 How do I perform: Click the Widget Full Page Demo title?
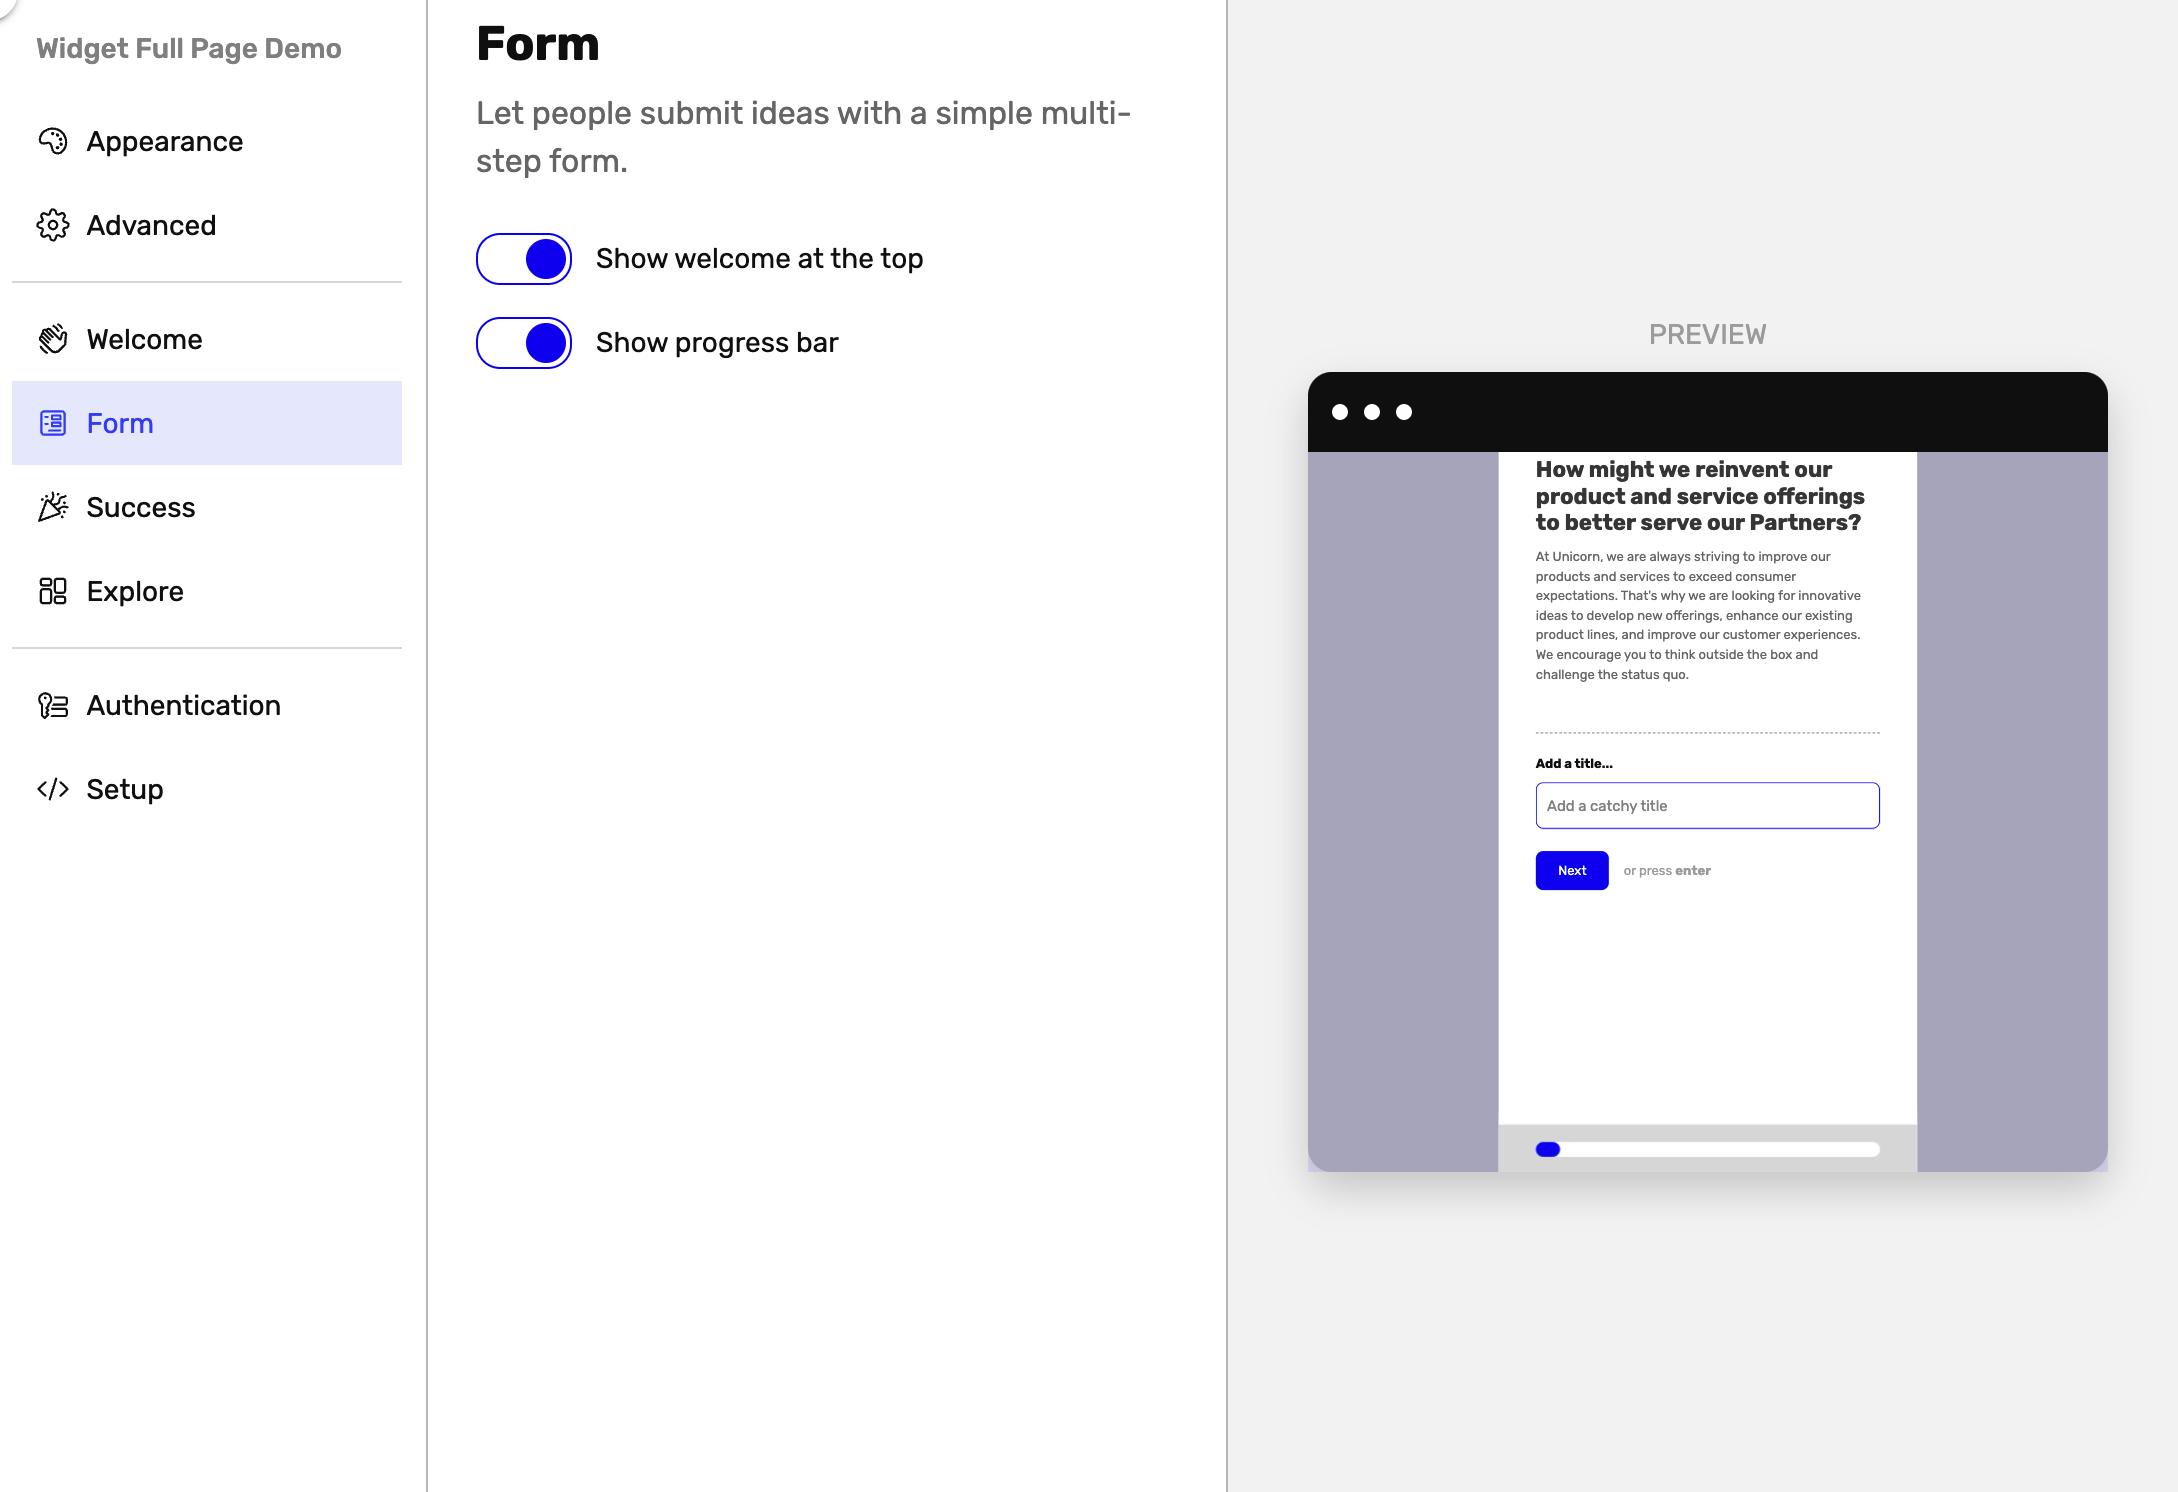coord(189,49)
